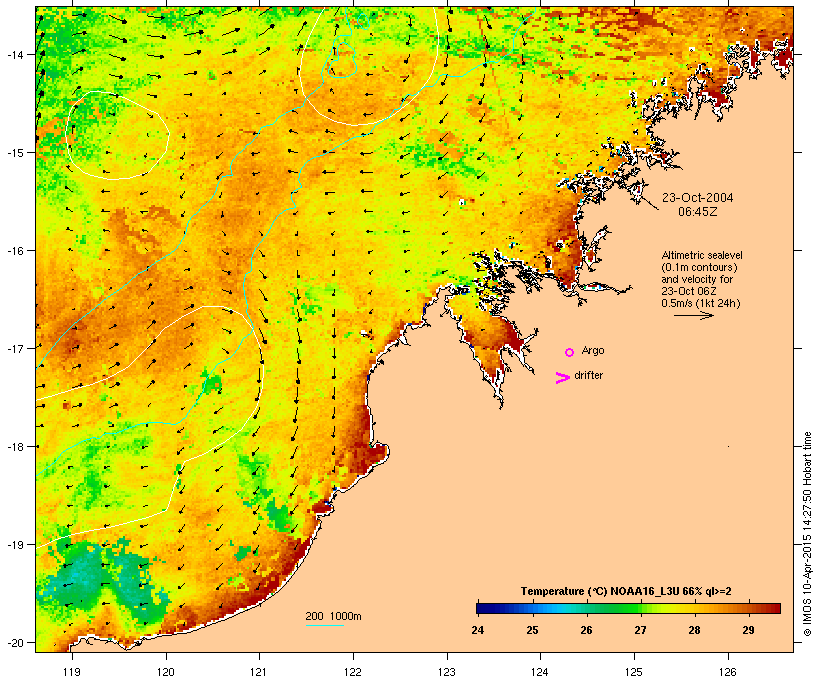The width and height of the screenshot is (820, 680).
Task: Click the longitude label 123
Action: [447, 672]
